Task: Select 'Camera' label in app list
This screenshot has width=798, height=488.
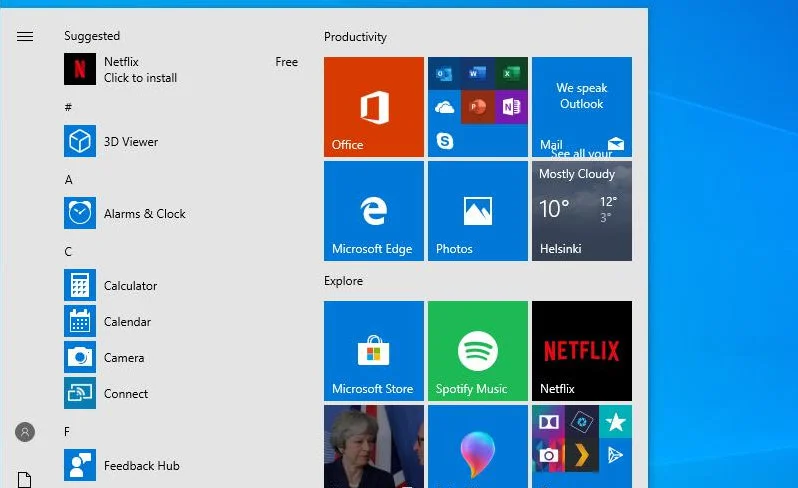Action: click(124, 358)
